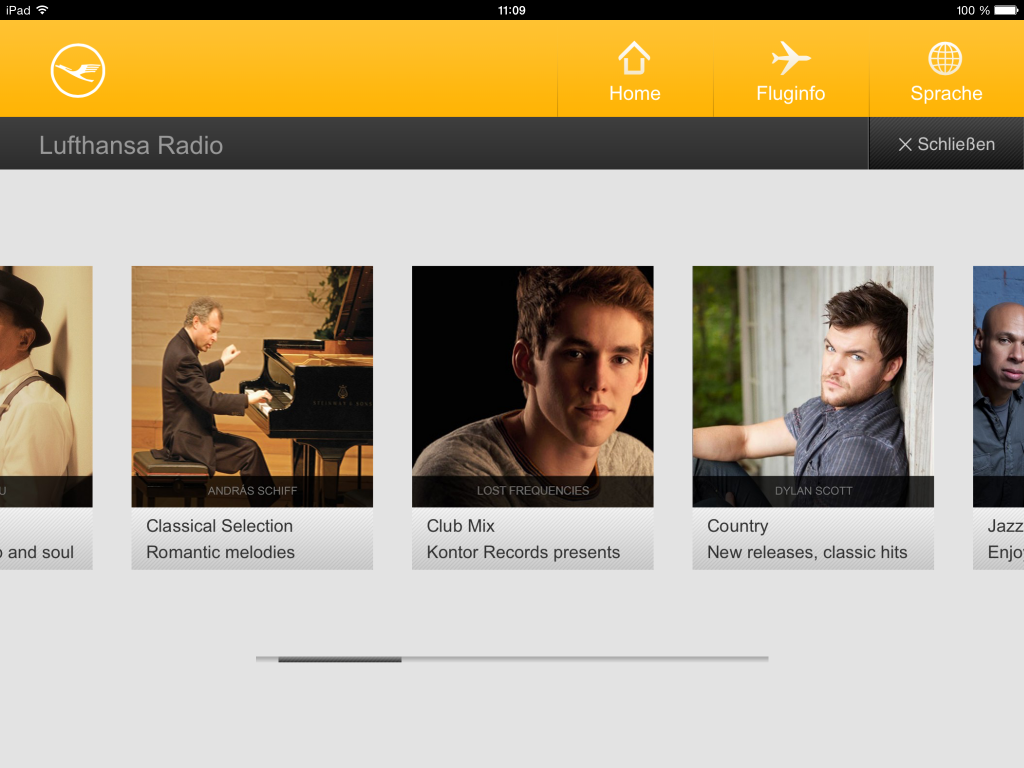The image size is (1024, 768).
Task: Open the Sprache language menu label
Action: coord(946,94)
